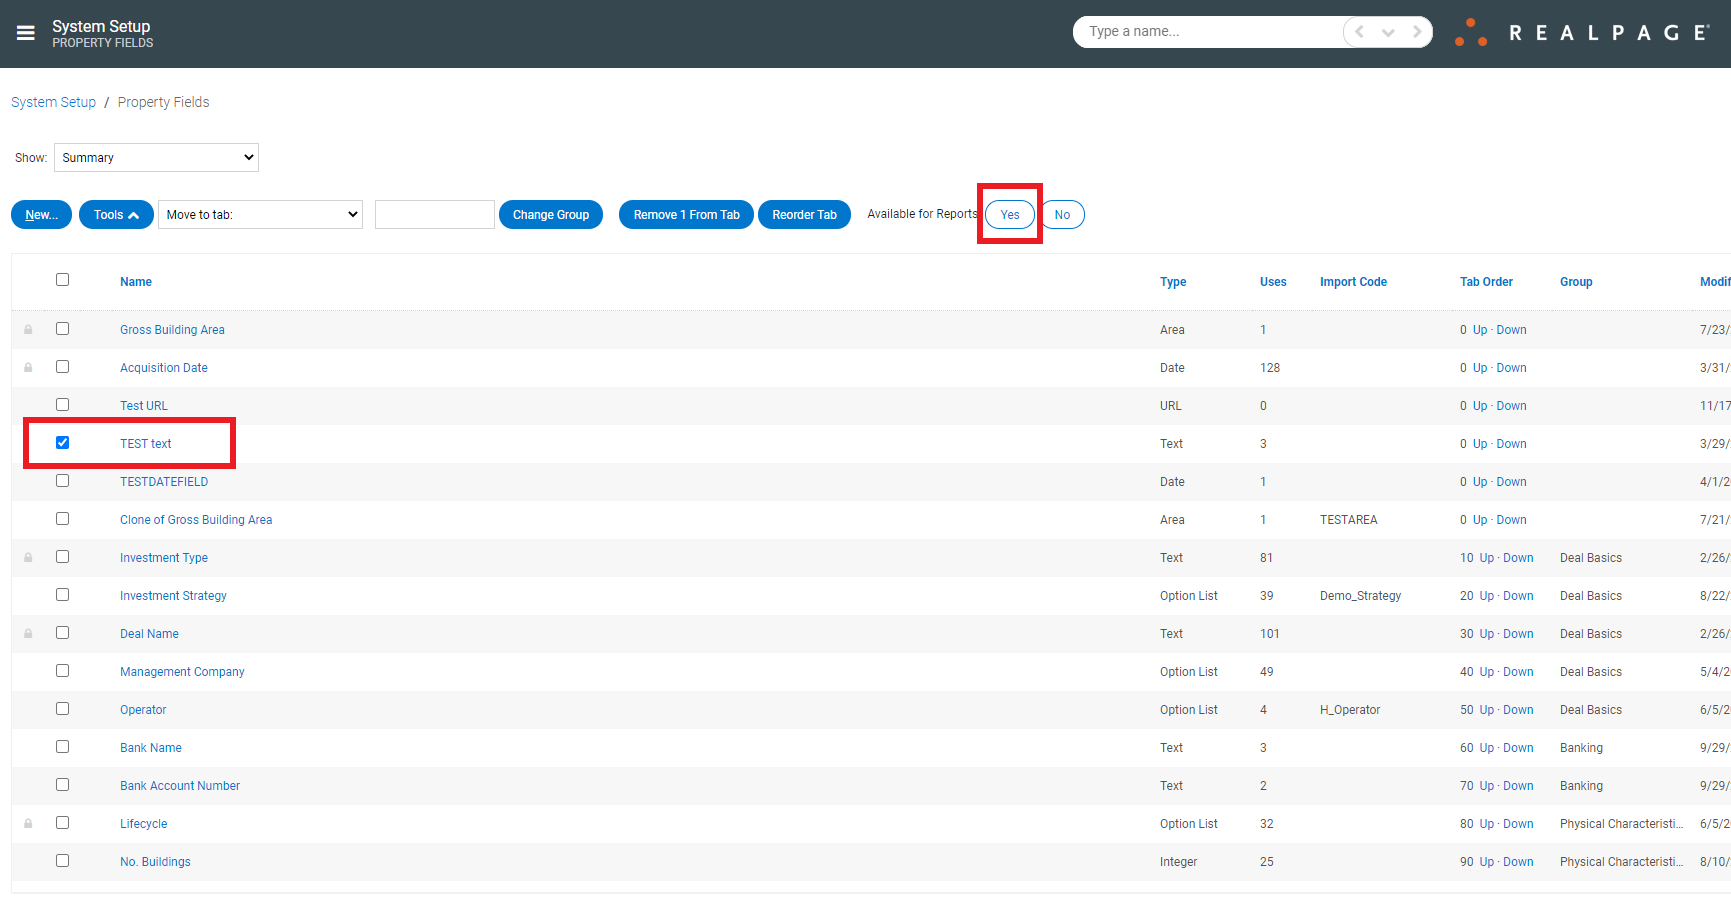1731x903 pixels.
Task: Click the lock icon beside Acquisition Date
Action: [x=28, y=367]
